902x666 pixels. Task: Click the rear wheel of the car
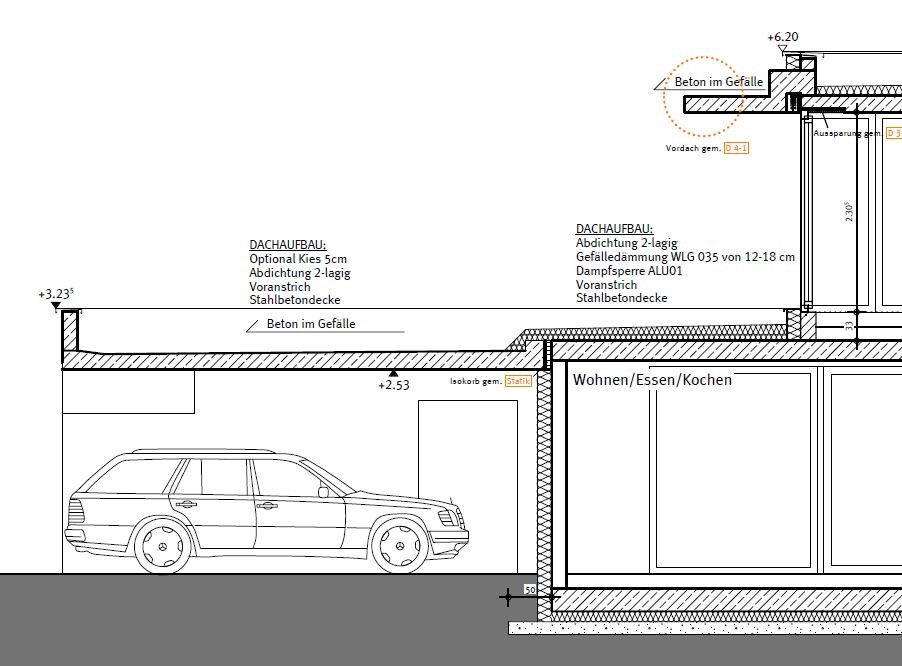pos(160,545)
